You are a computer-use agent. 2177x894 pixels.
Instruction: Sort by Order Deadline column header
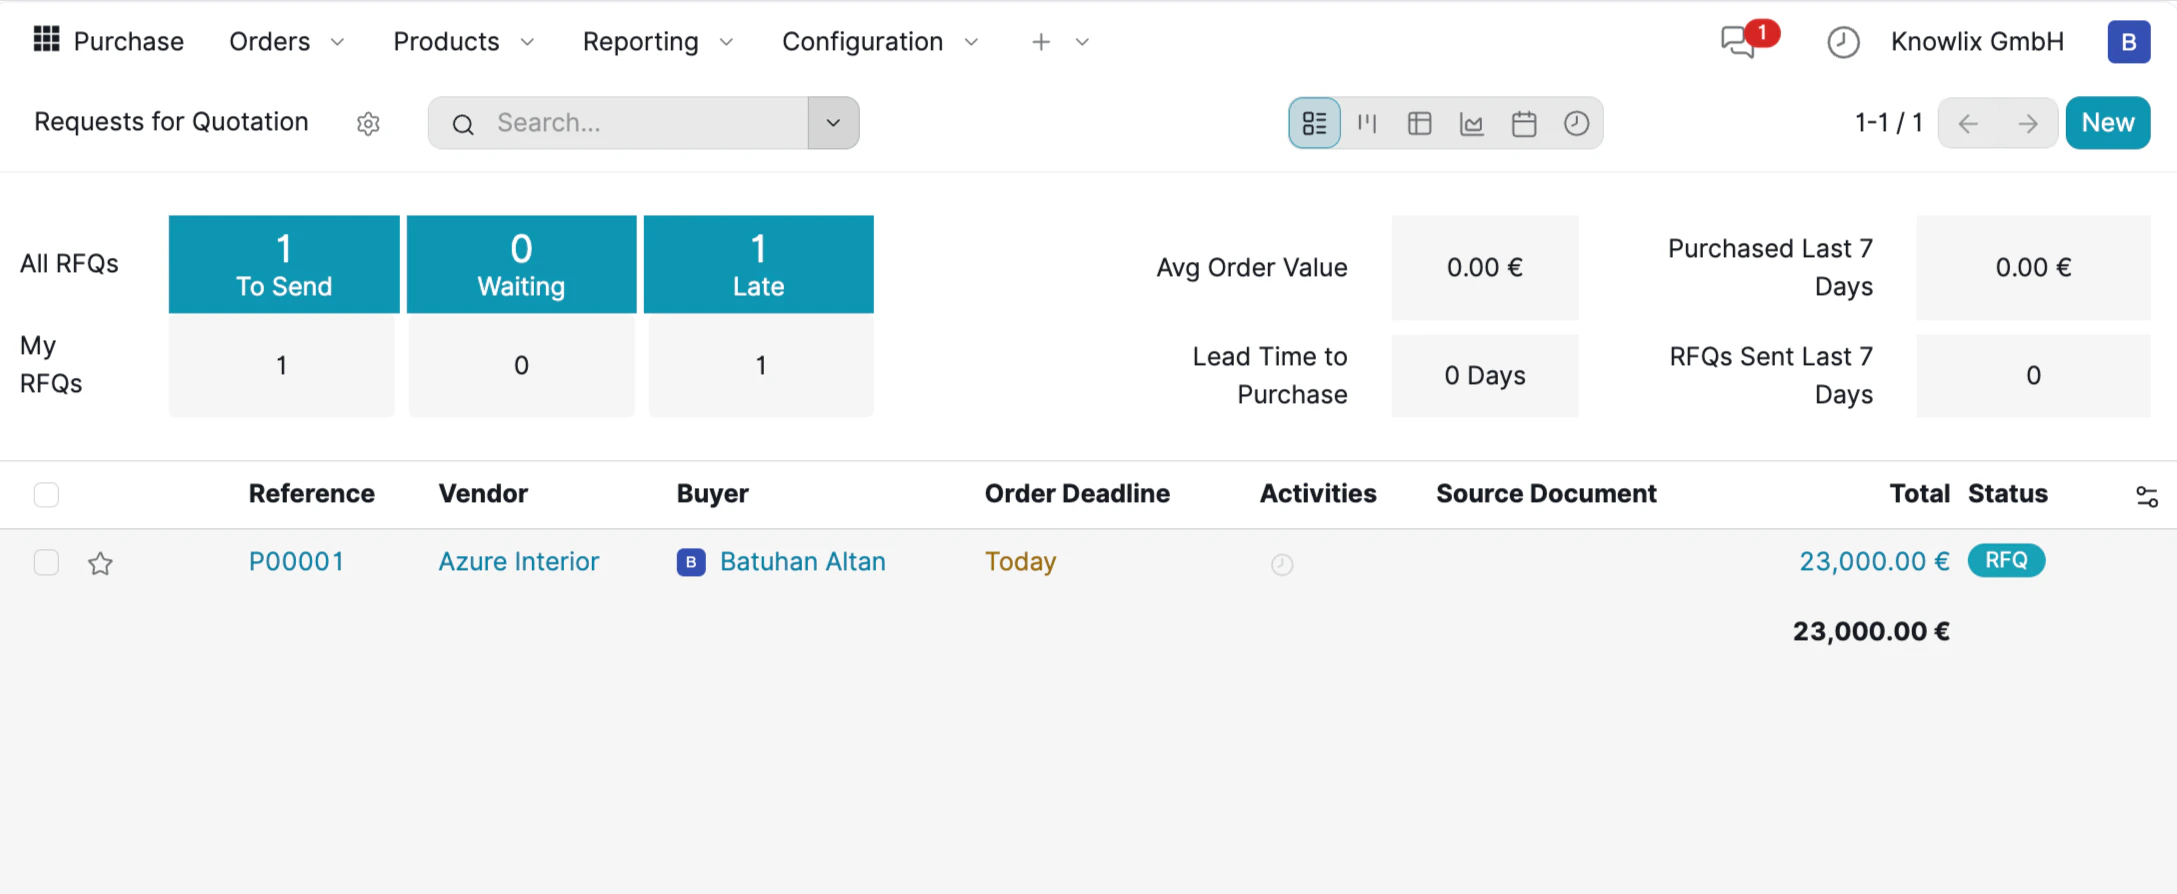coord(1077,494)
